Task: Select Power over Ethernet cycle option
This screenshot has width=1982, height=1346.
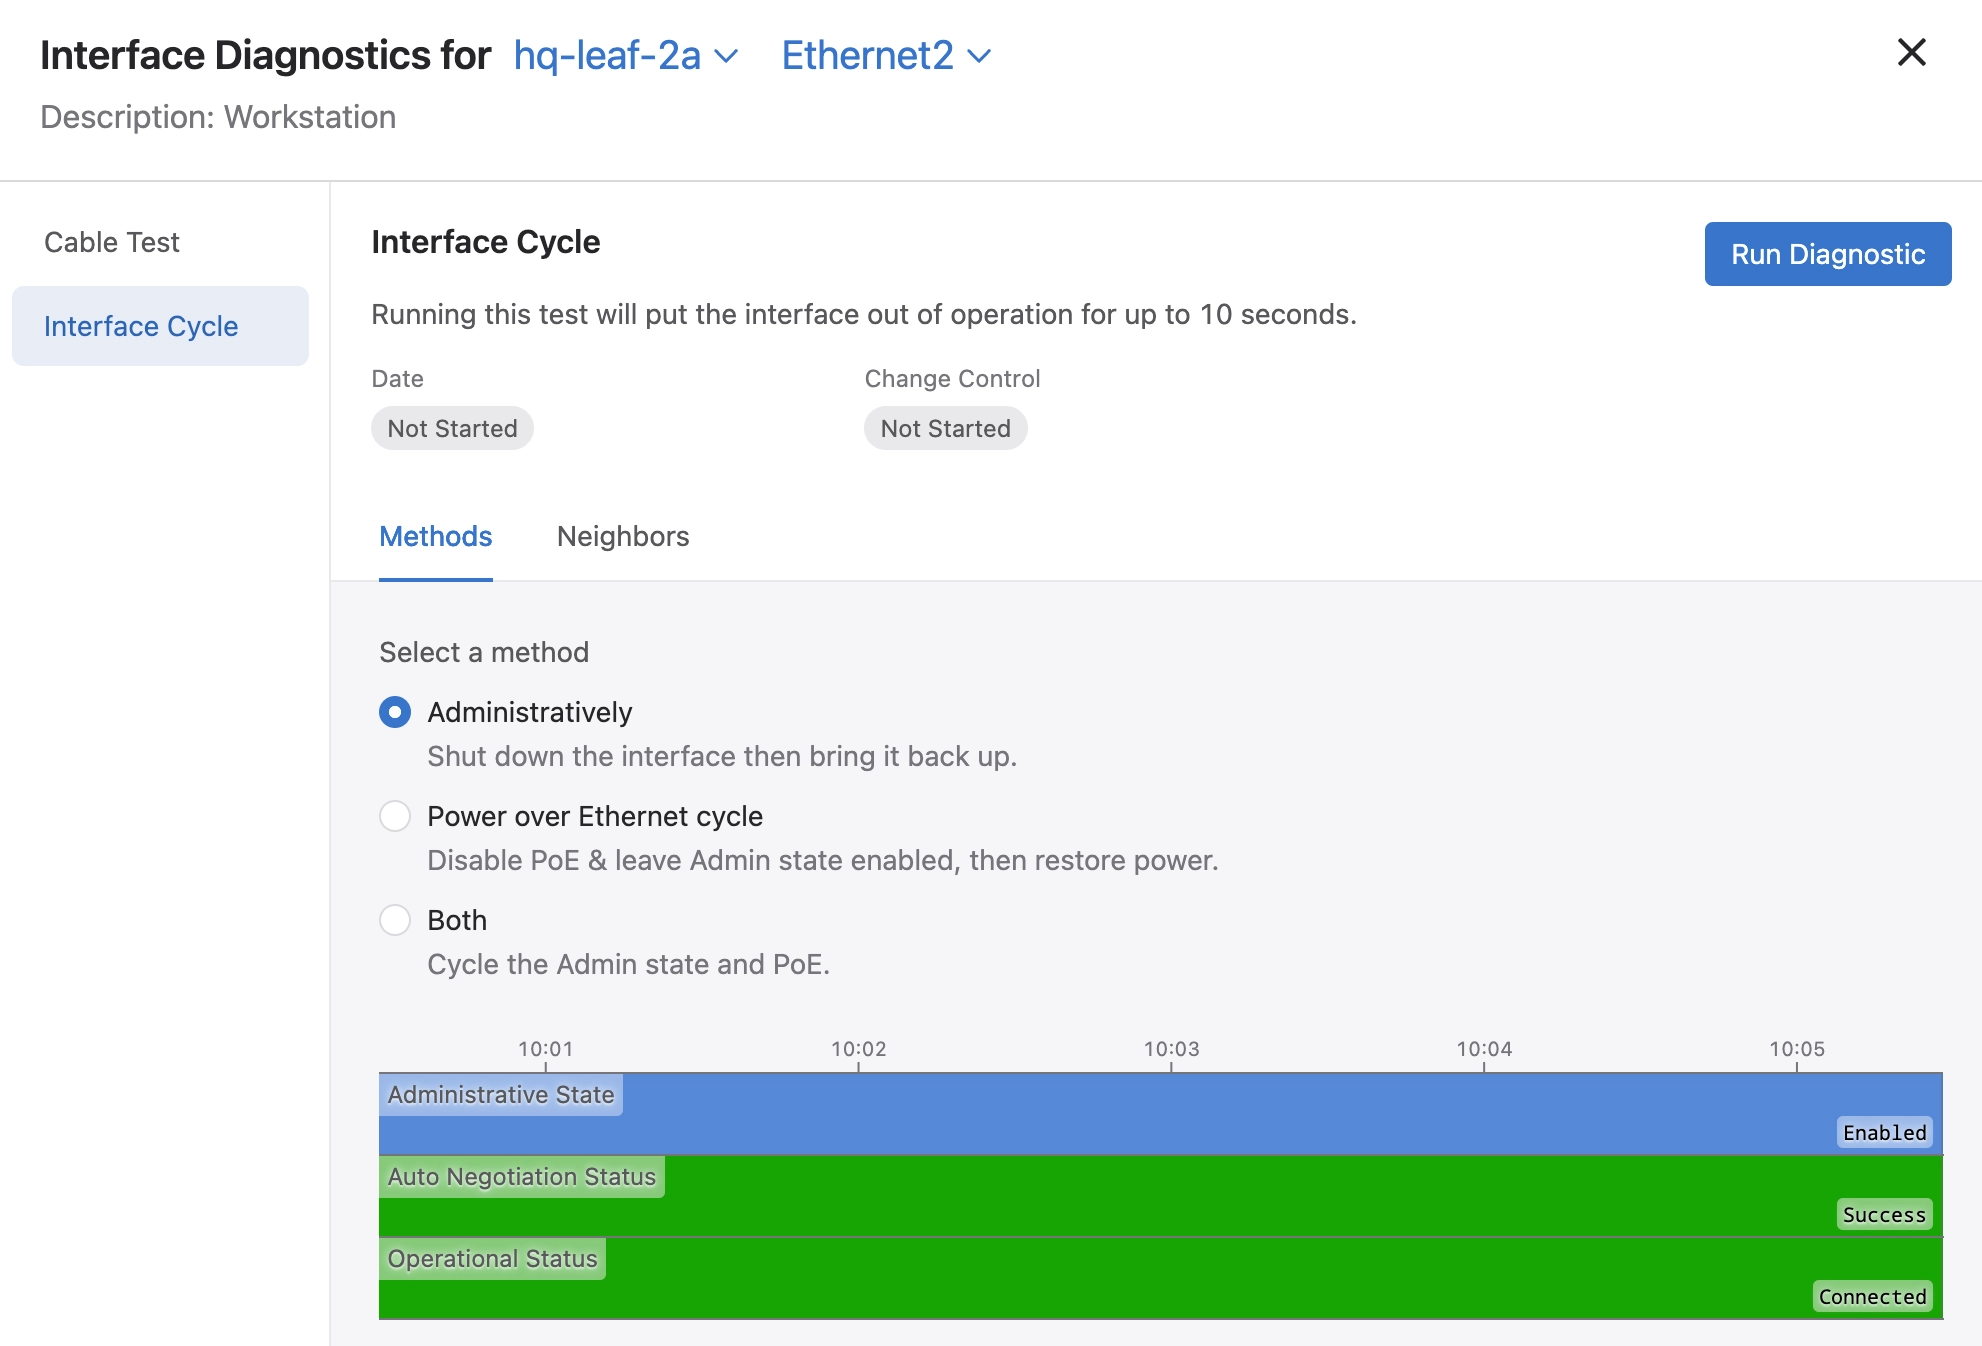Action: [395, 816]
